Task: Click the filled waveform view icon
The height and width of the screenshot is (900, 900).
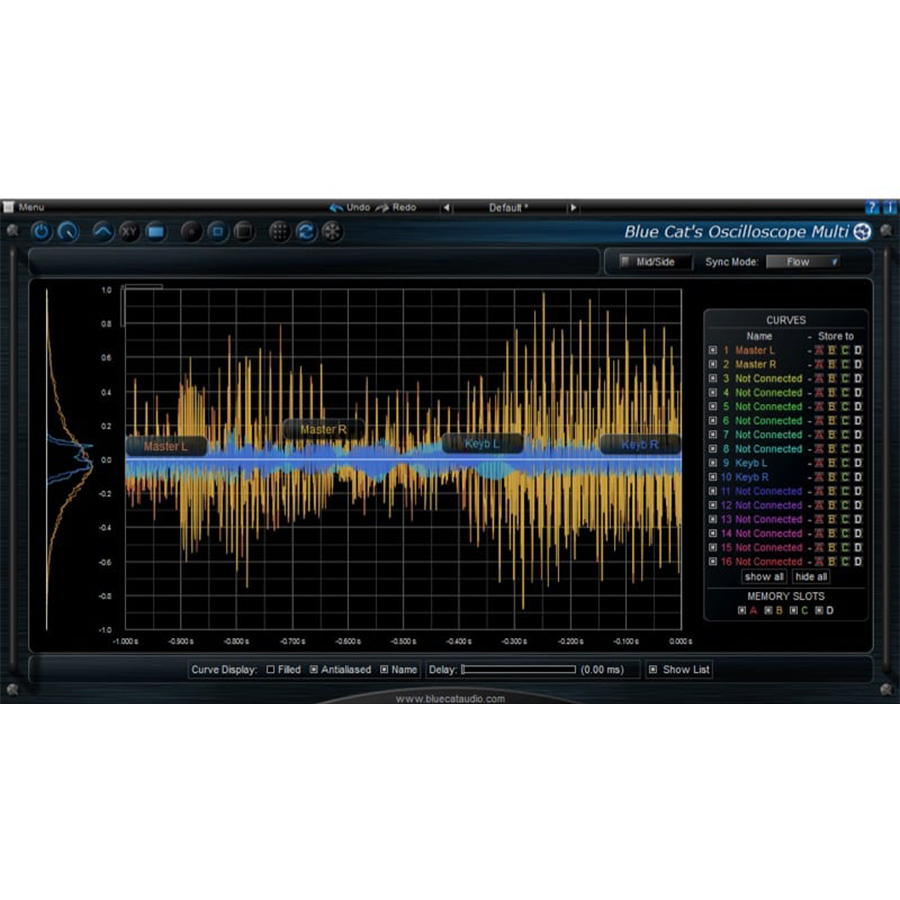Action: [x=155, y=231]
